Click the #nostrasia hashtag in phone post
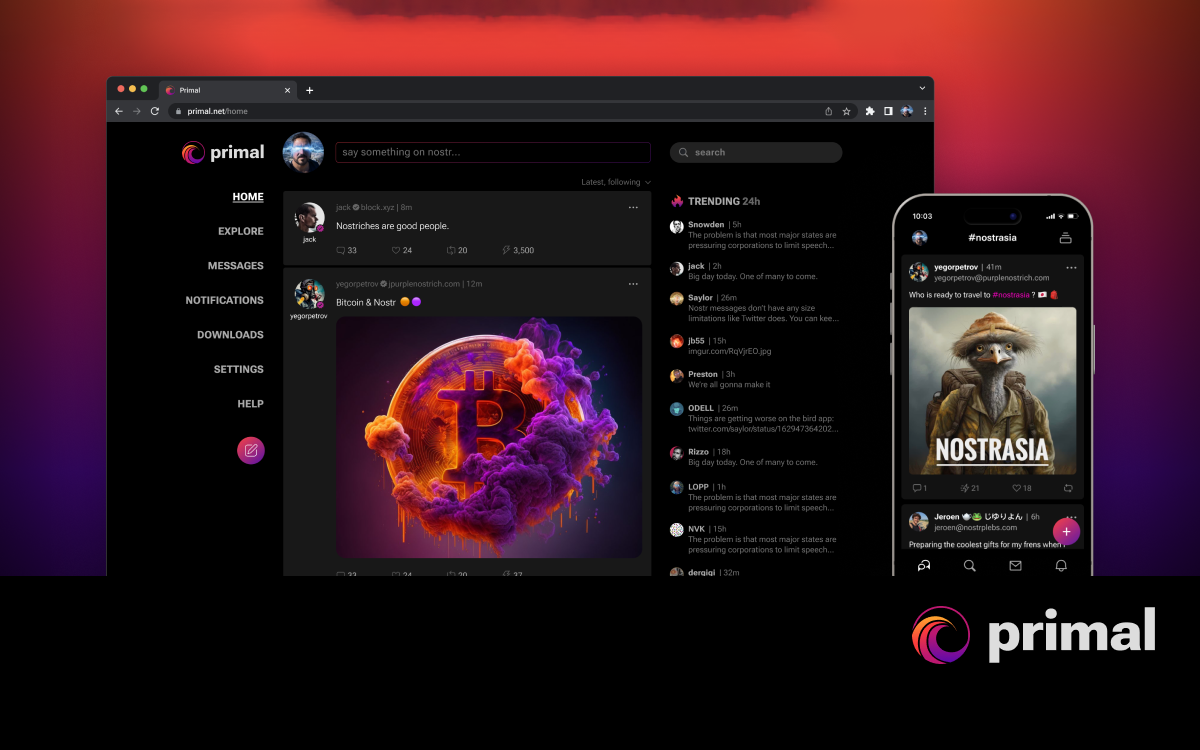This screenshot has height=750, width=1200. [1011, 295]
